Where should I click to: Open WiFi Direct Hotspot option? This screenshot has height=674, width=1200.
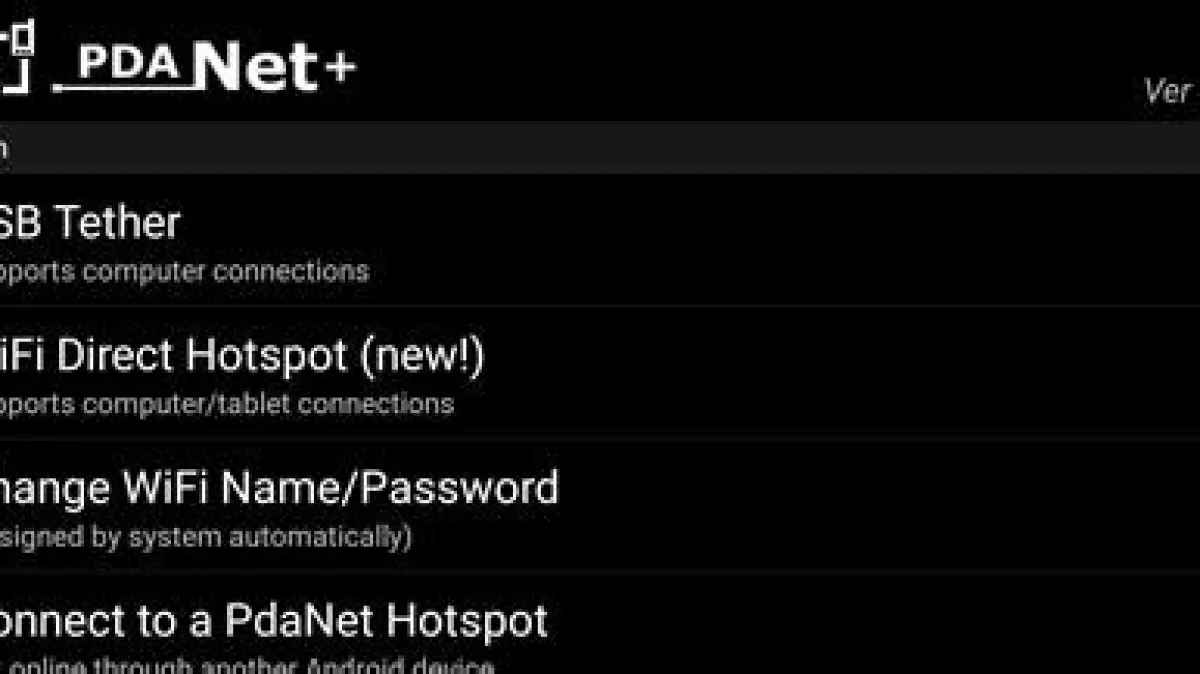[200, 355]
